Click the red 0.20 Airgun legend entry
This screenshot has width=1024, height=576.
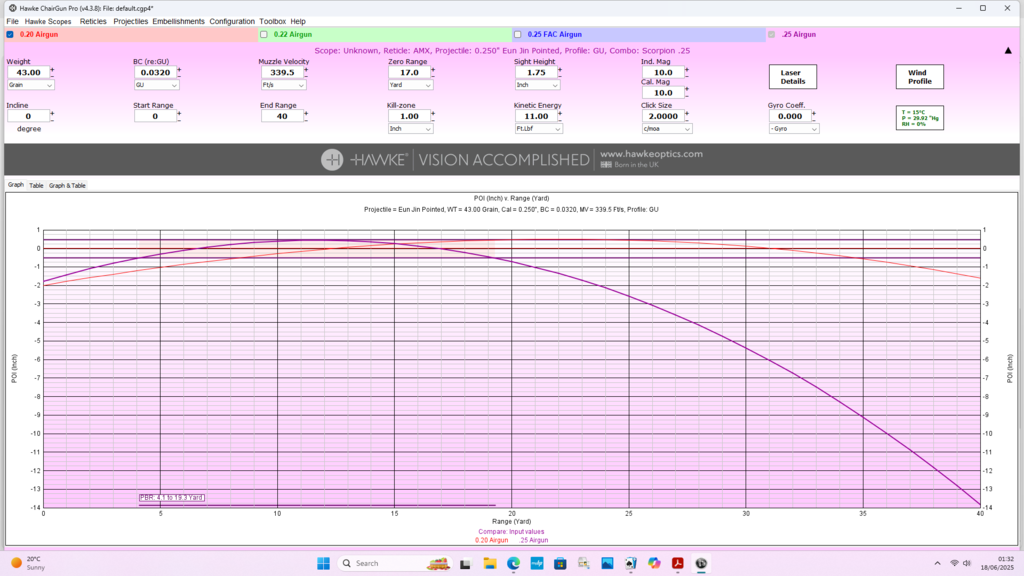tap(491, 540)
